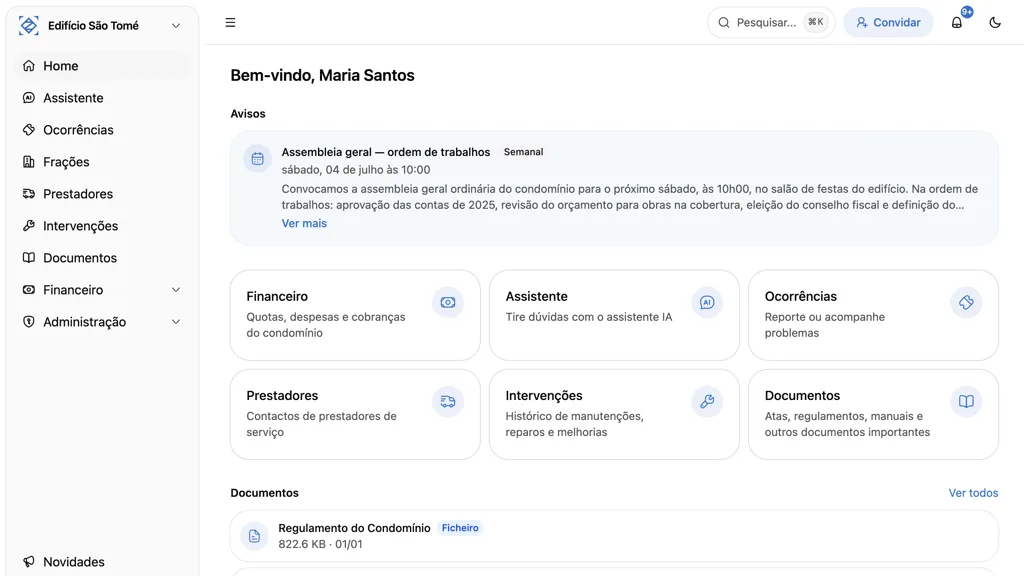
Task: Click the Semanal badge
Action: click(523, 152)
